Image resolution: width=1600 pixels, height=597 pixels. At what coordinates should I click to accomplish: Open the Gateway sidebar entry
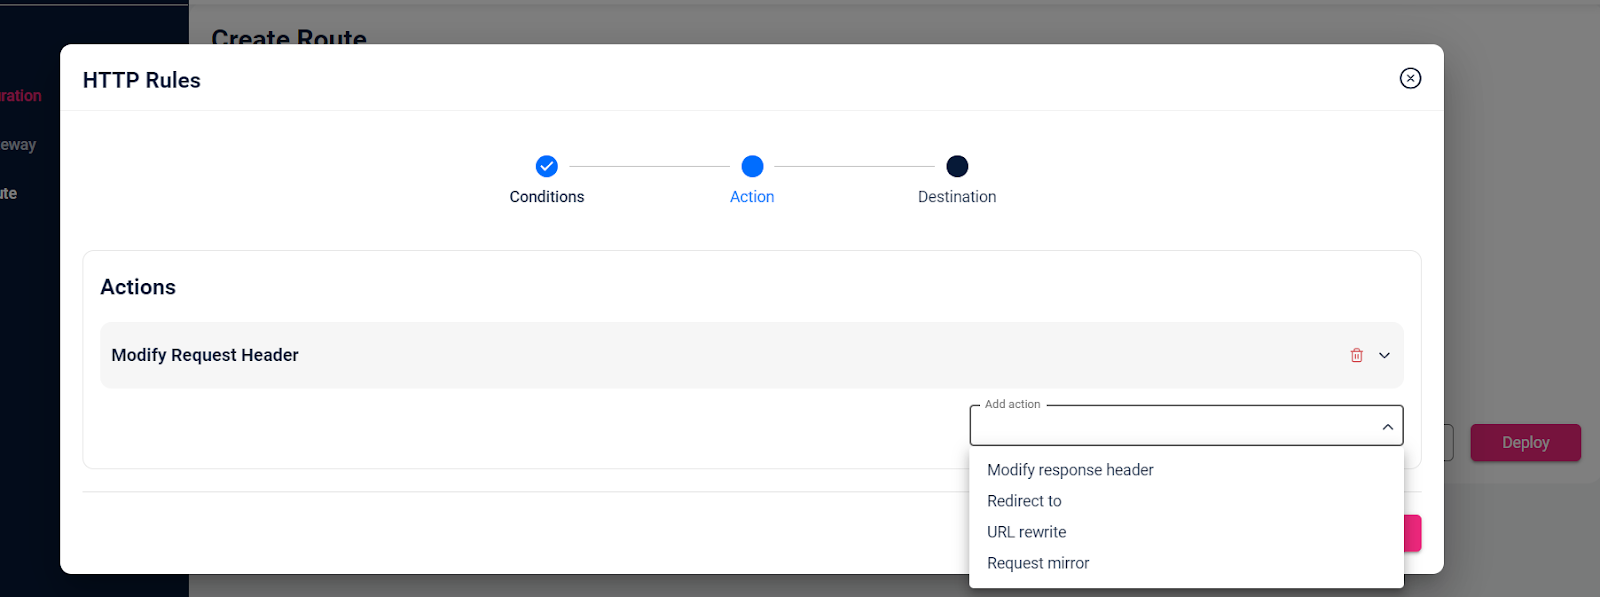[20, 144]
